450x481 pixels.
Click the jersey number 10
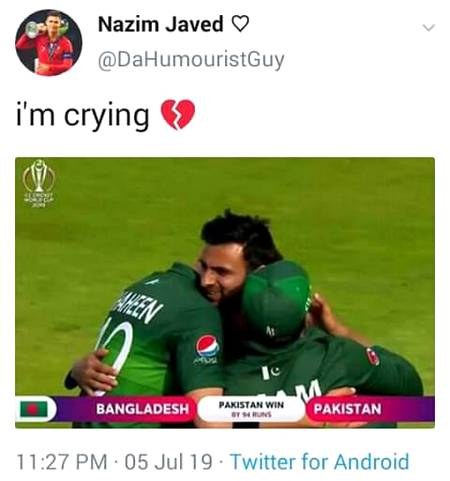pos(115,350)
